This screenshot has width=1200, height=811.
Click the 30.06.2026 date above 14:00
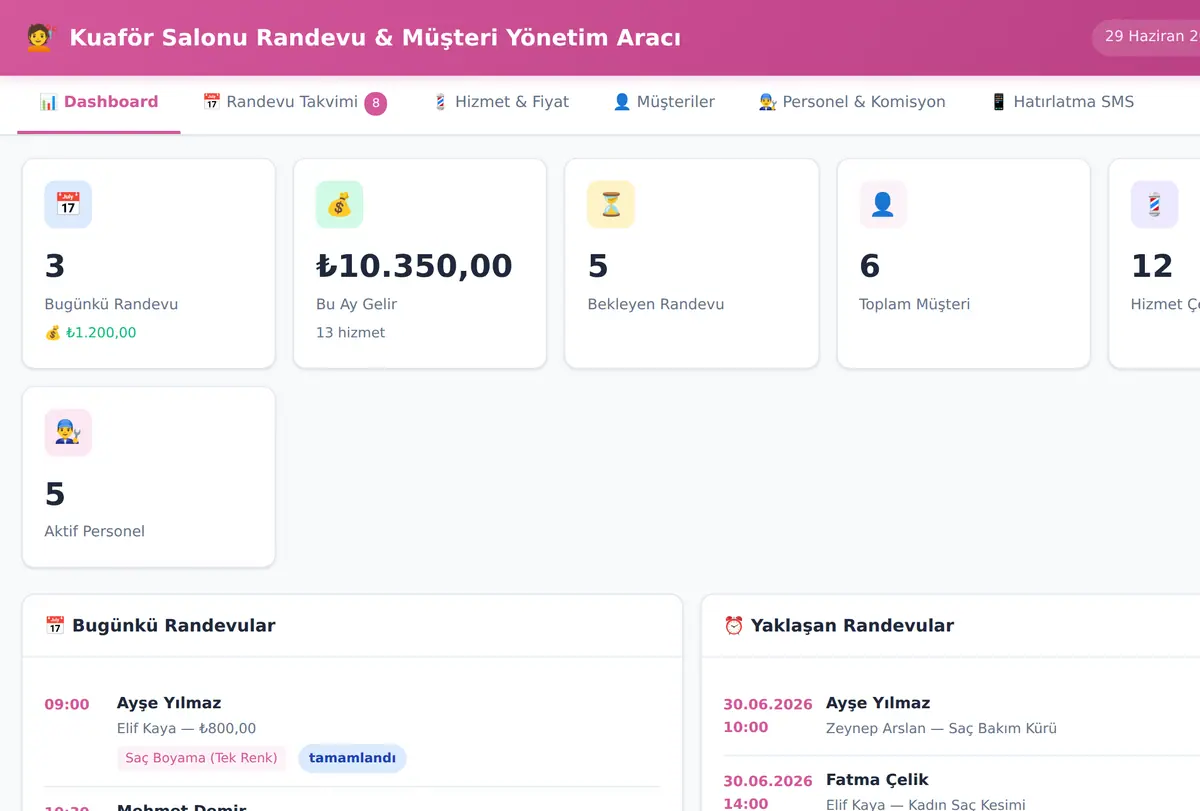click(768, 781)
